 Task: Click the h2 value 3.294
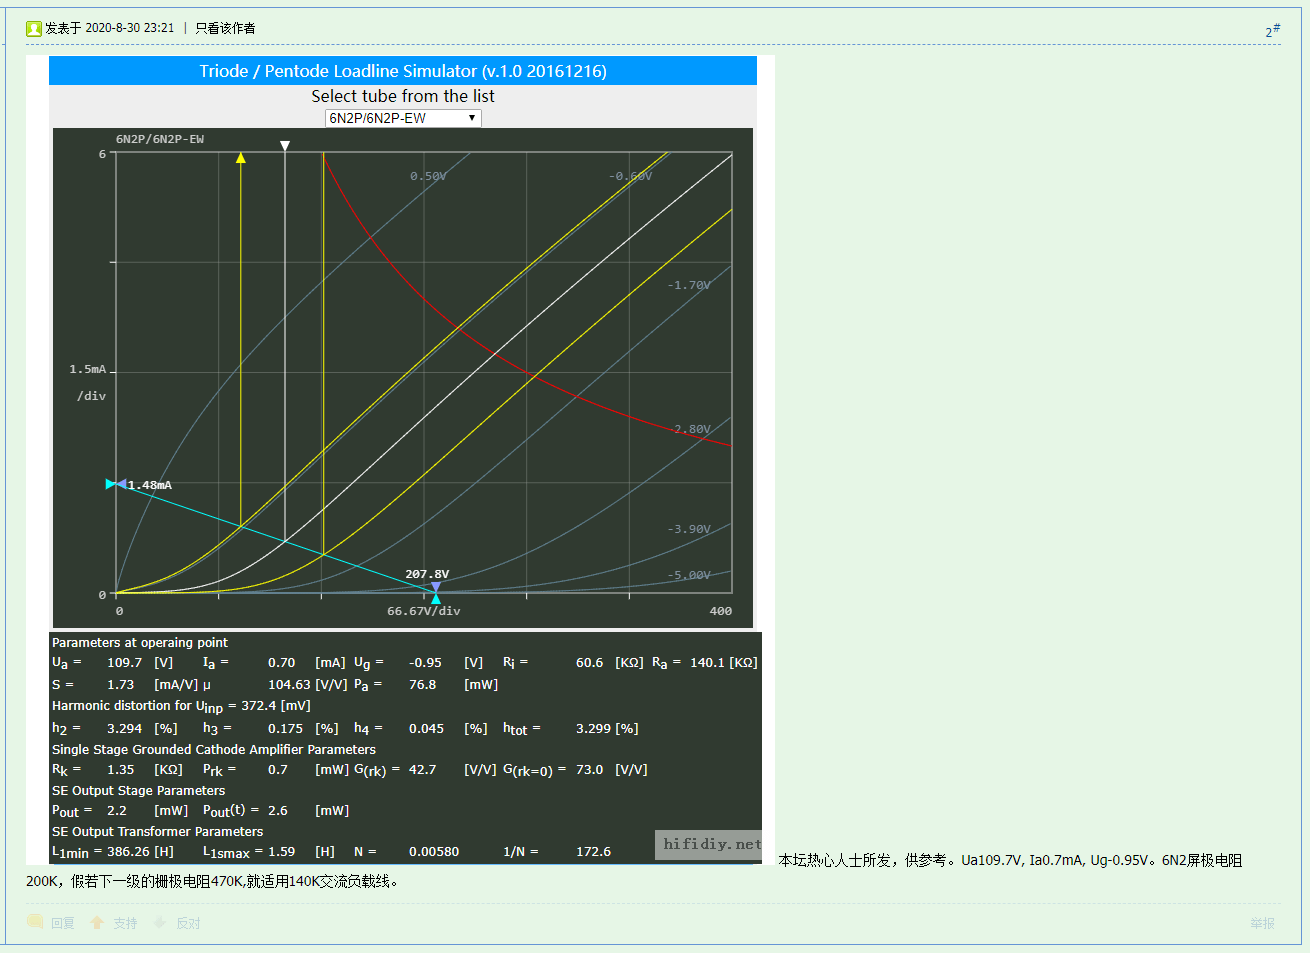125,729
